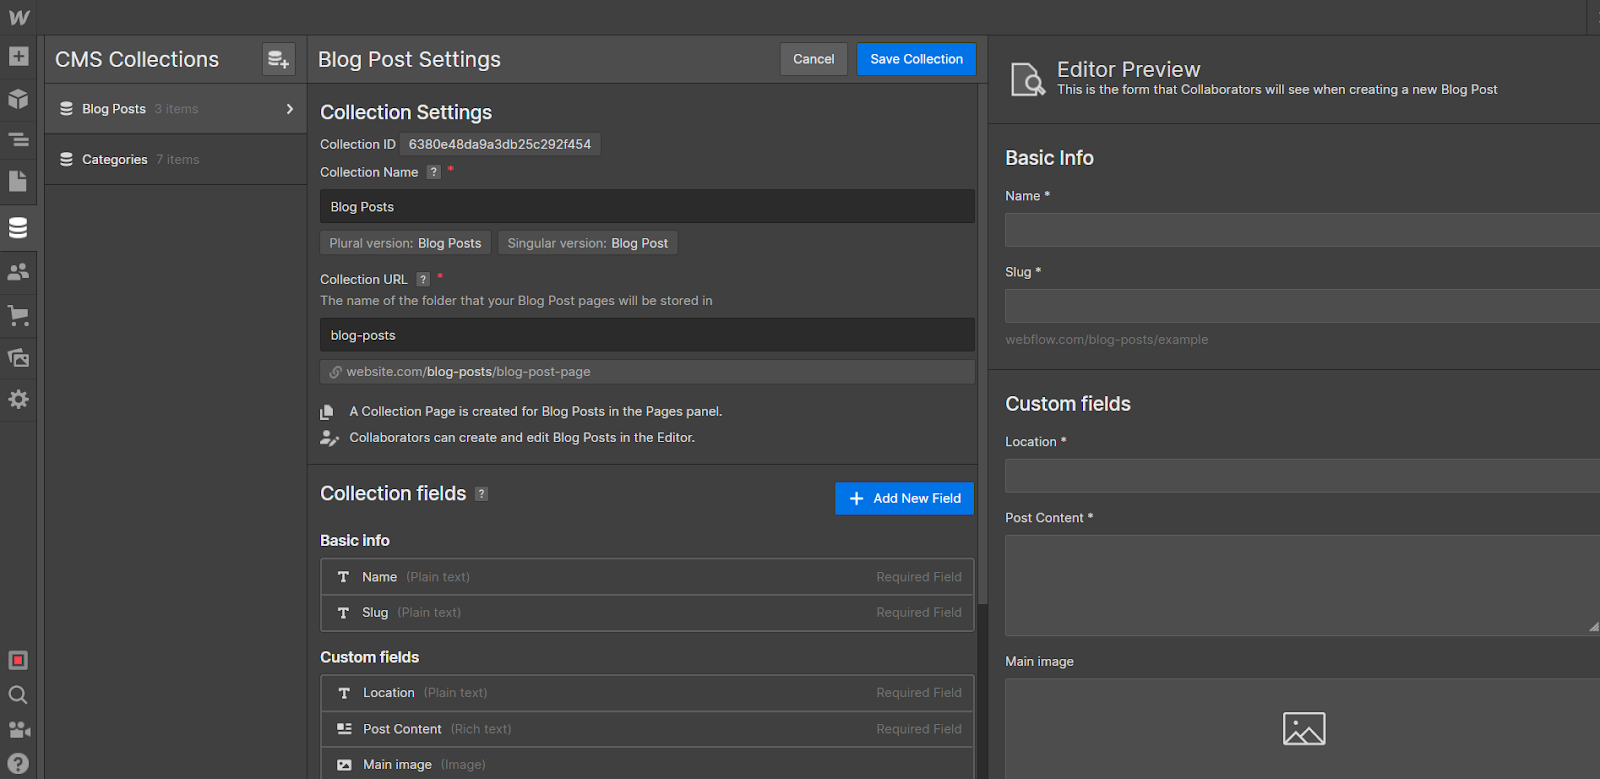Open the Navigator panel icon

18,140
